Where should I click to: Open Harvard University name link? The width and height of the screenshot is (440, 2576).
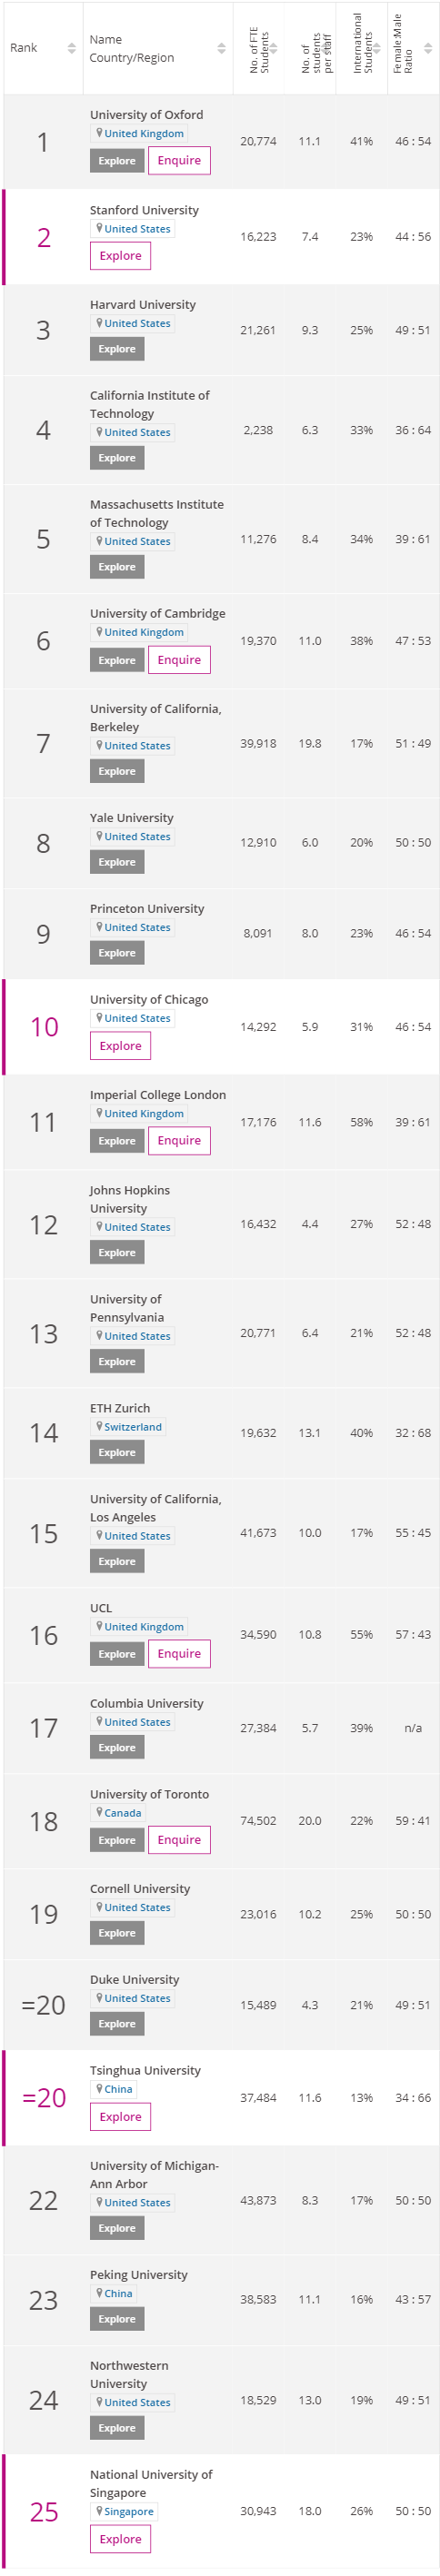143,305
